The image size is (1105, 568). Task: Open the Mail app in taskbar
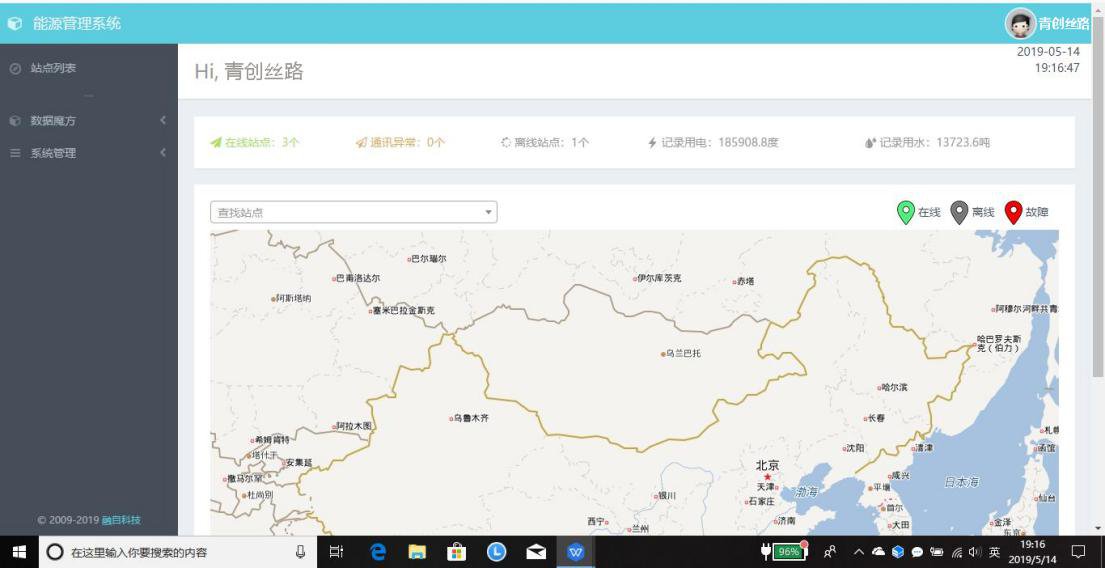(x=535, y=551)
